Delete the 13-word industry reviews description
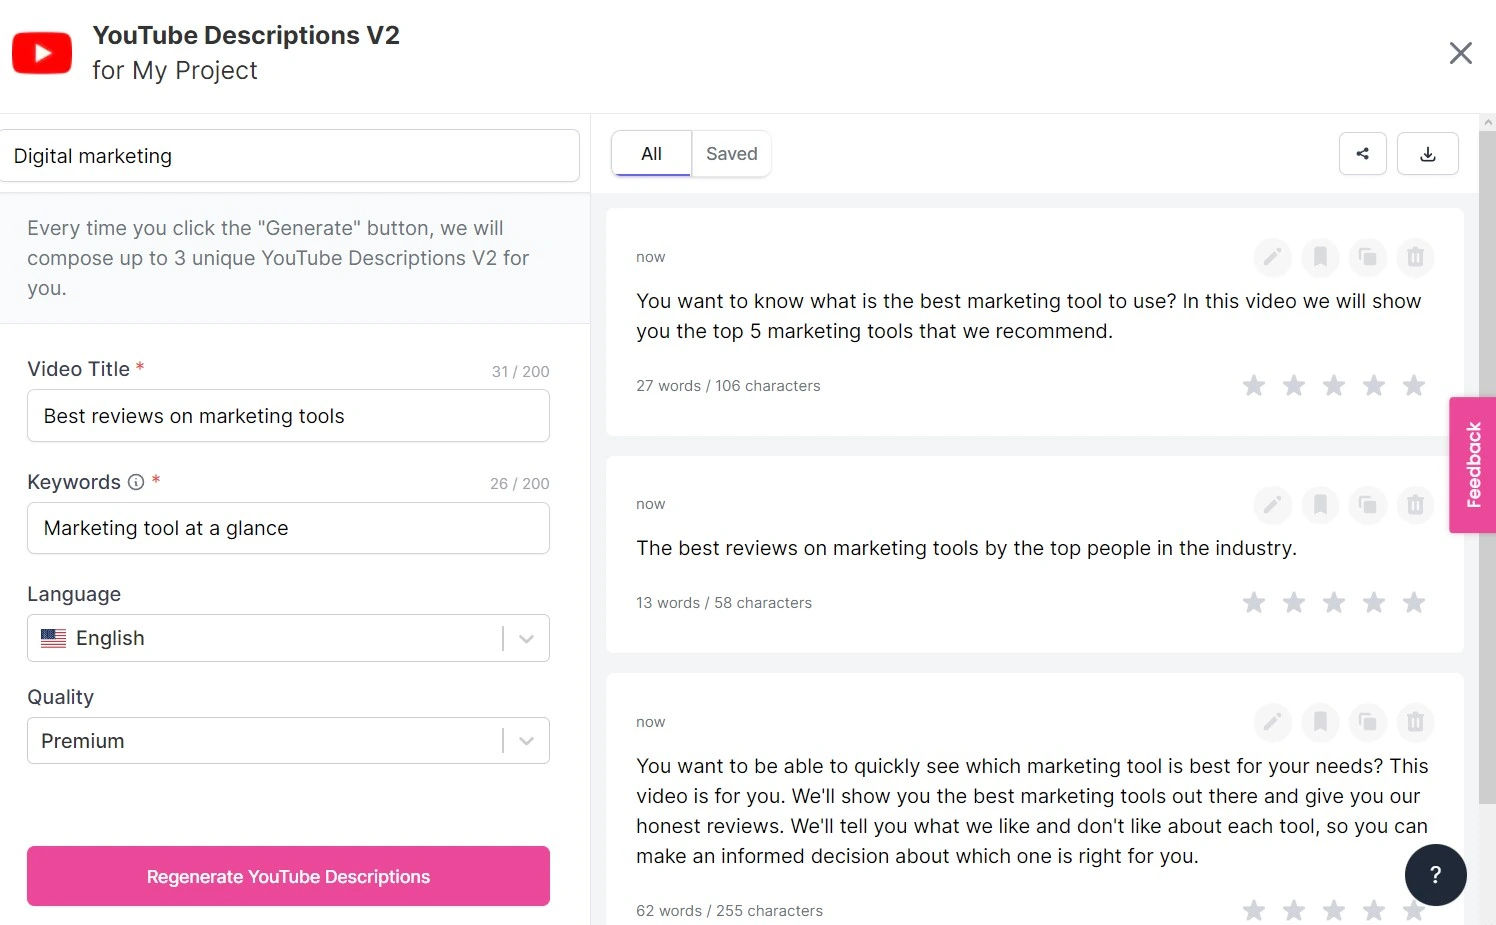The height and width of the screenshot is (925, 1496). (1415, 504)
